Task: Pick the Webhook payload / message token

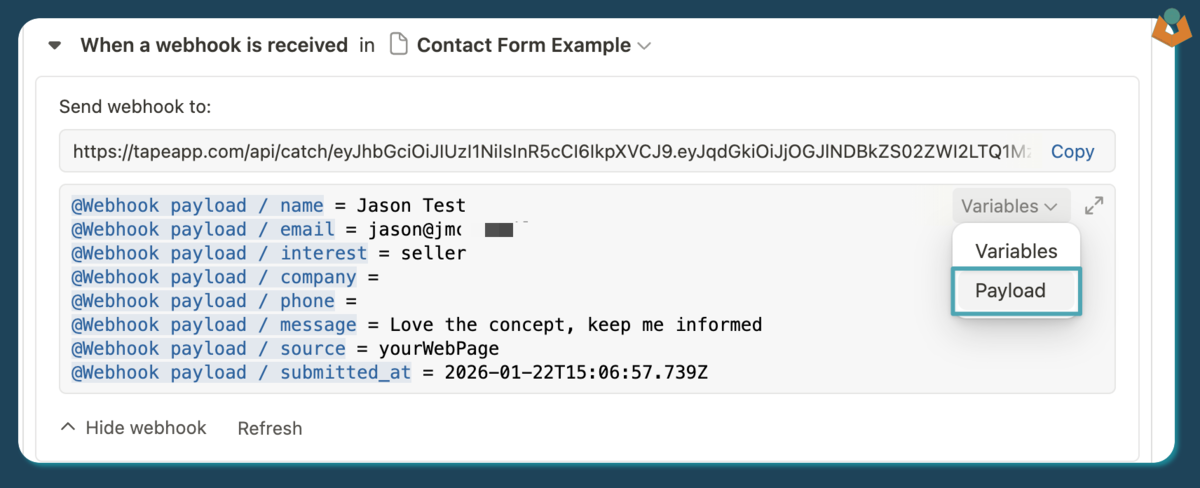Action: [x=213, y=325]
